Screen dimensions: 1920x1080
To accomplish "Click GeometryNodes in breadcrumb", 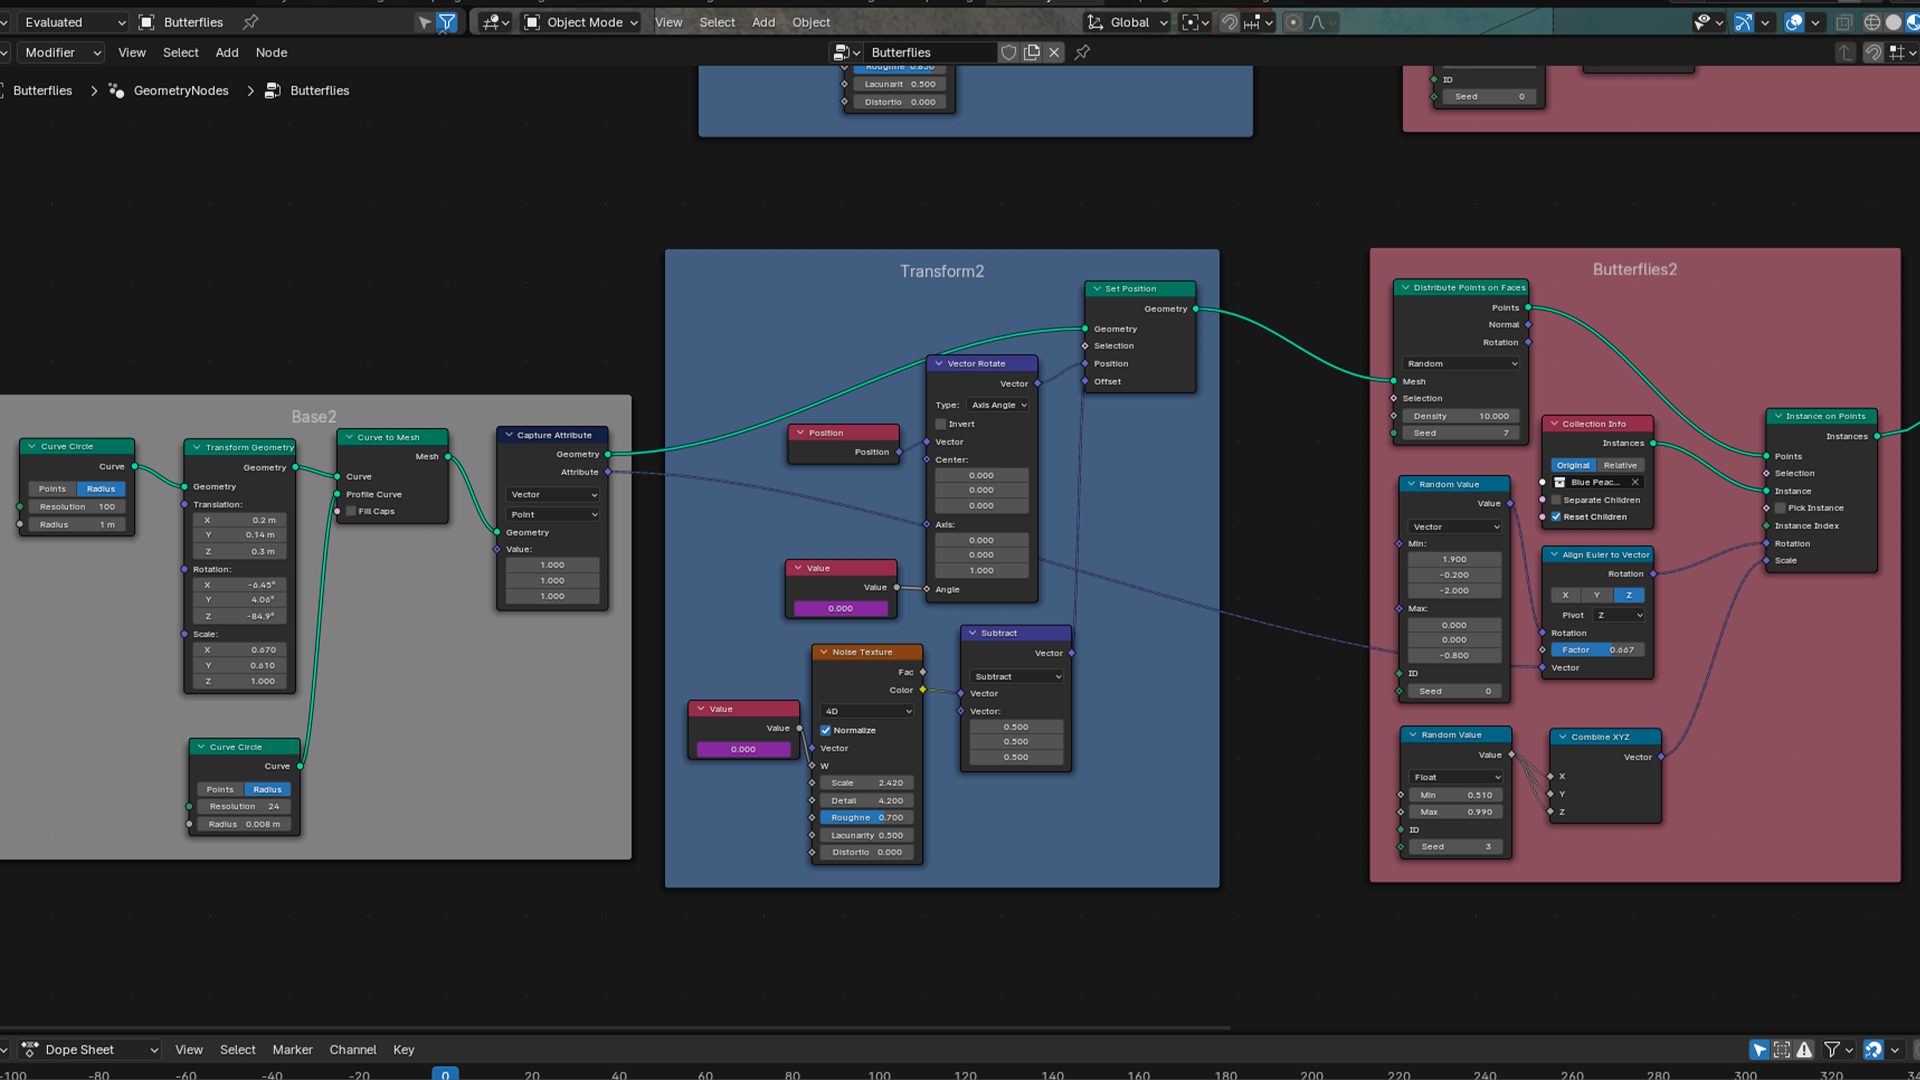I will coord(180,91).
